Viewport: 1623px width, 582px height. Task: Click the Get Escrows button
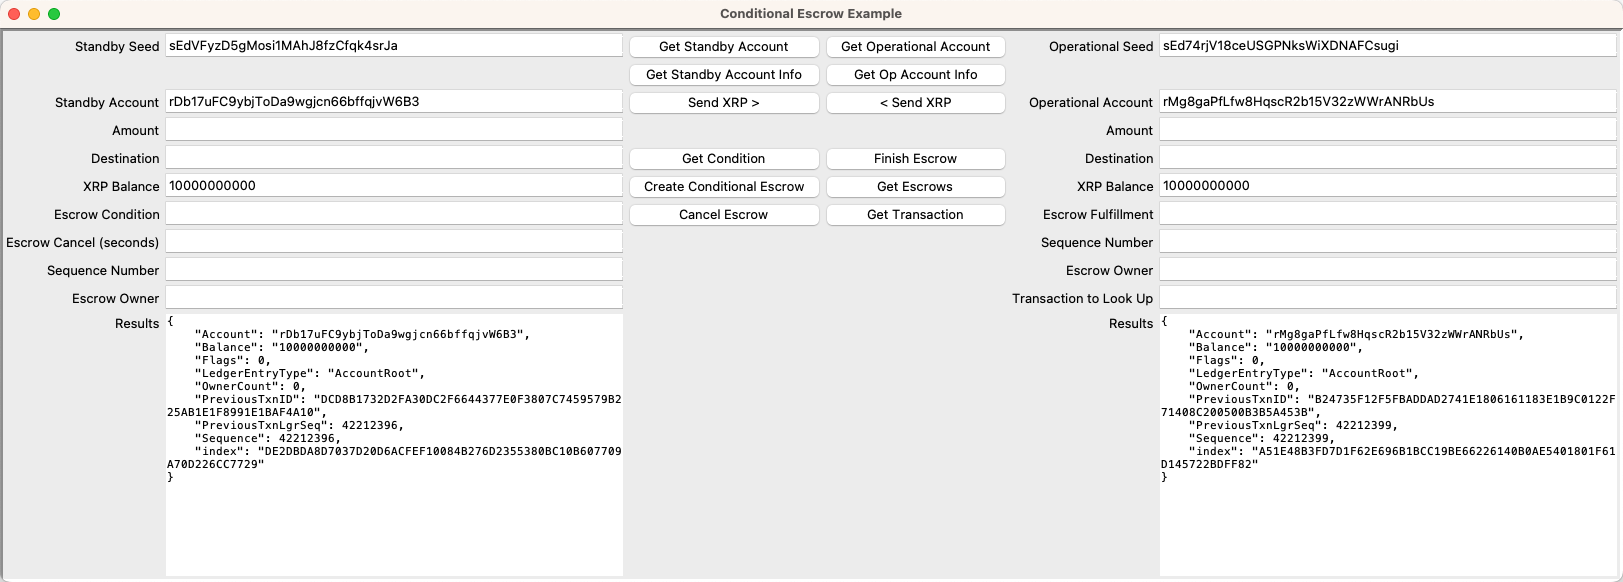pyautogui.click(x=915, y=186)
